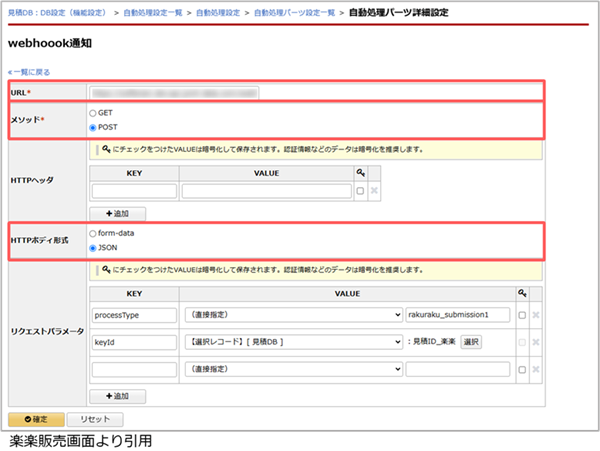Click the 一覧に戻る back link
This screenshot has height=451, width=600.
tap(31, 72)
